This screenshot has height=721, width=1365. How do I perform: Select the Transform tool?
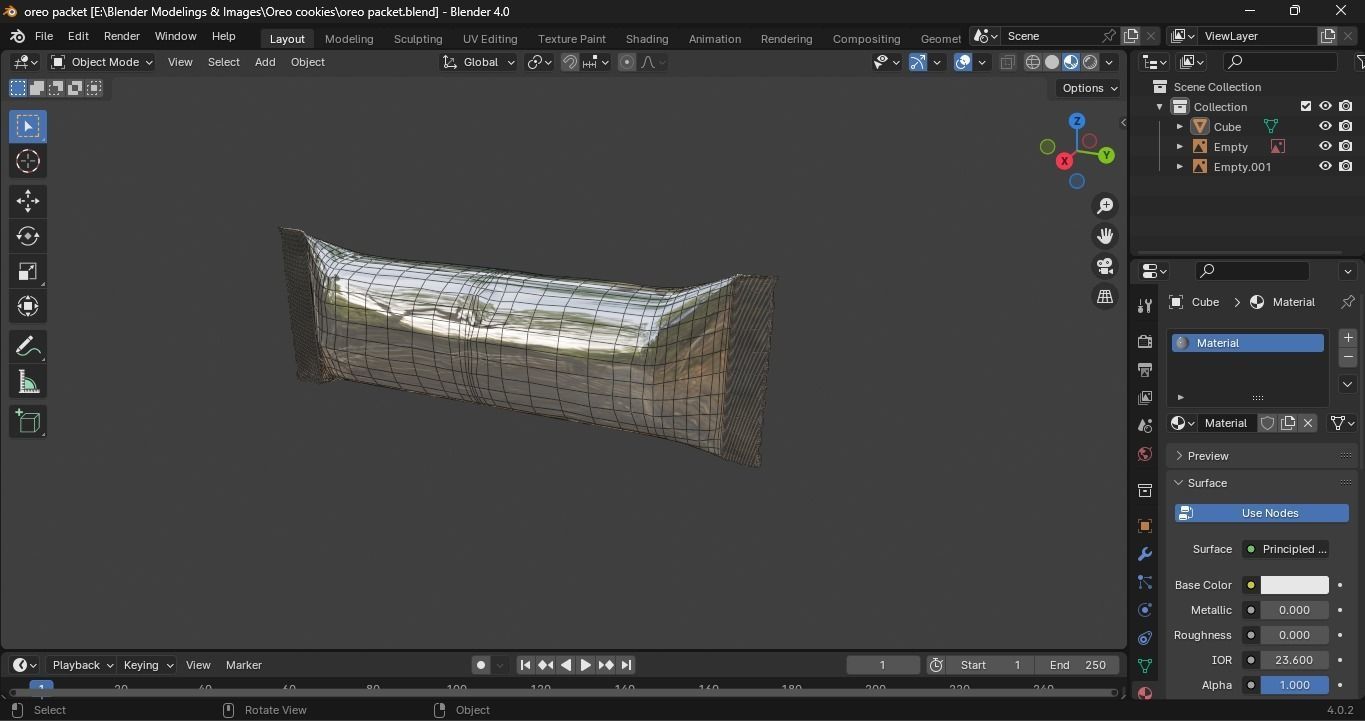[x=28, y=306]
